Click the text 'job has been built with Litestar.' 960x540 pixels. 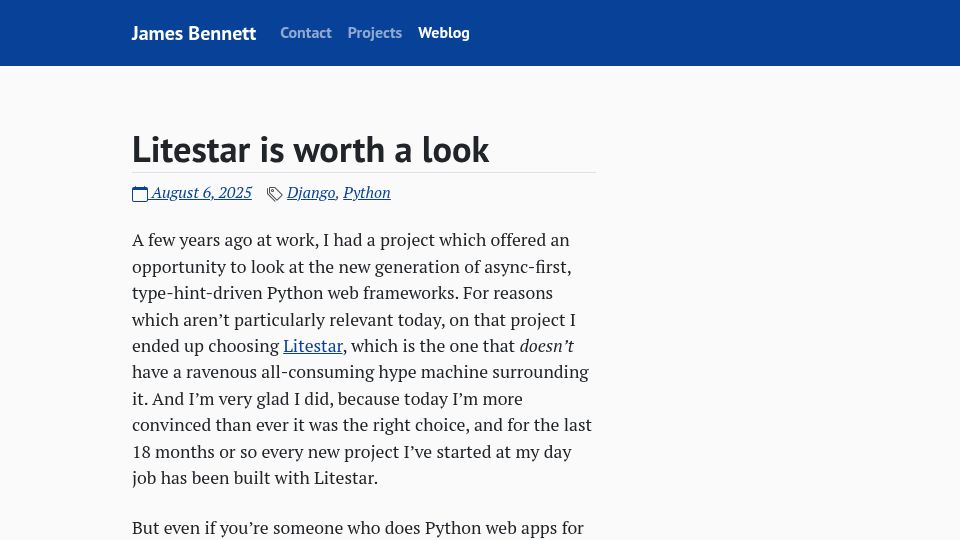click(255, 478)
